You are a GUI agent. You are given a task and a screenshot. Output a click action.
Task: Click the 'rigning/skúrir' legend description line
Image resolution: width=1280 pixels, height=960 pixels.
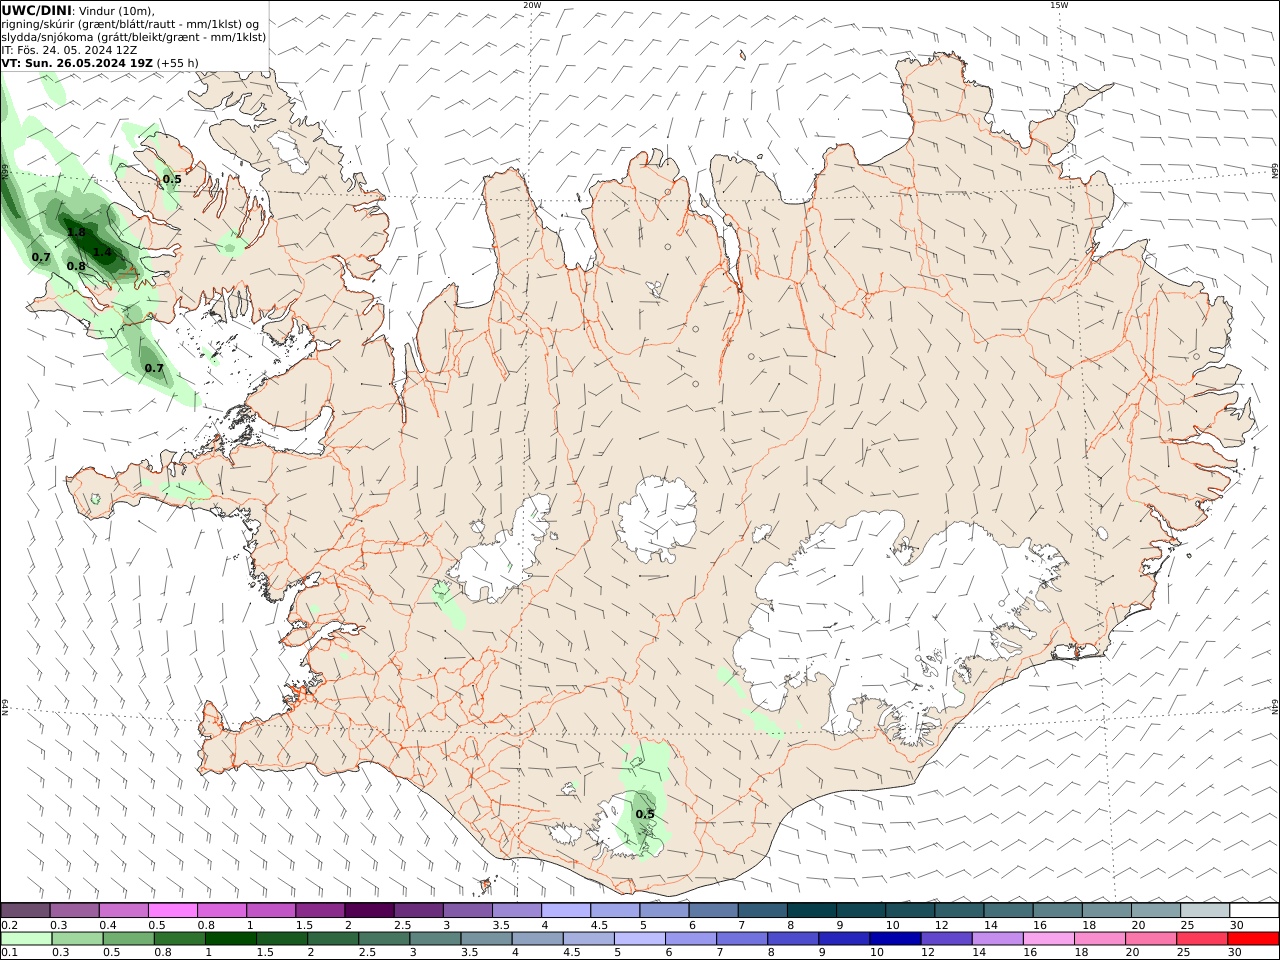(131, 24)
